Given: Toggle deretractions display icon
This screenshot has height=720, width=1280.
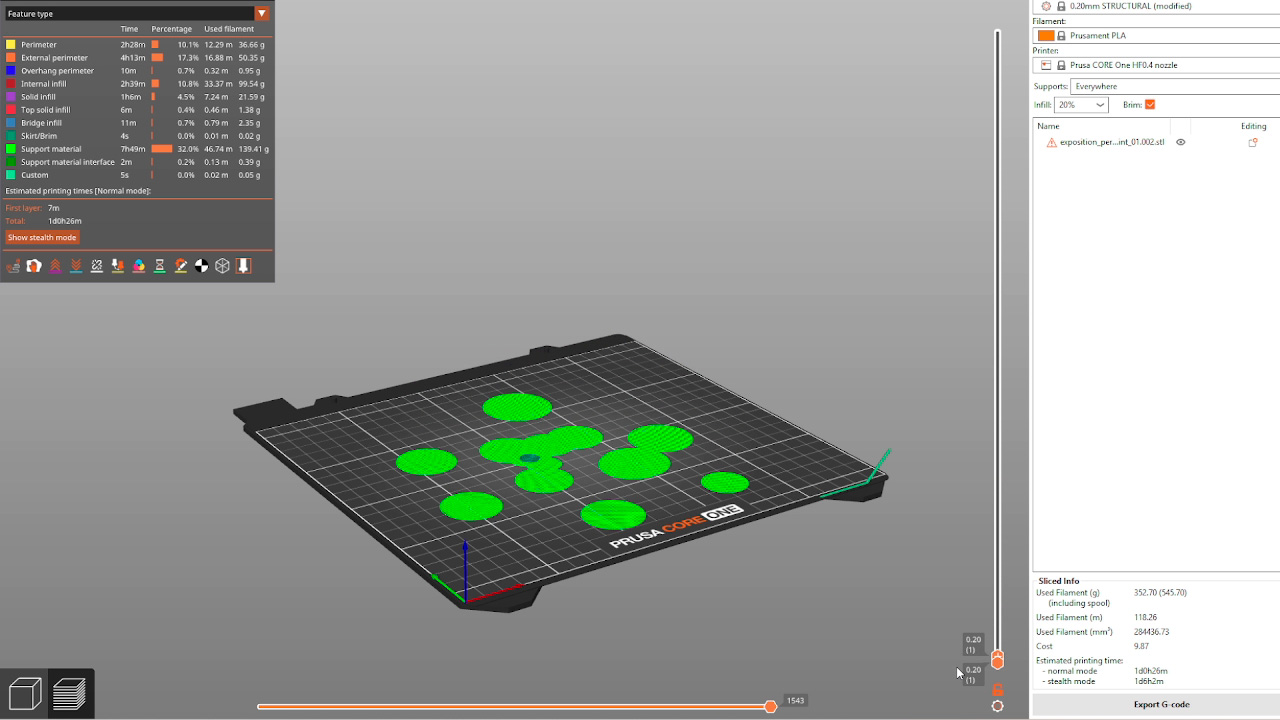Looking at the screenshot, I should pos(76,266).
